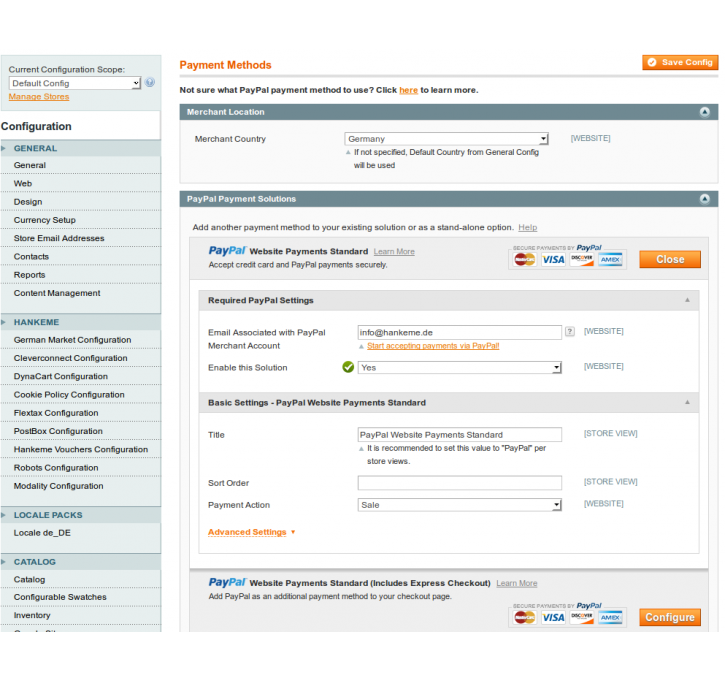Open General configuration tab
The height and width of the screenshot is (680, 725).
point(80,165)
